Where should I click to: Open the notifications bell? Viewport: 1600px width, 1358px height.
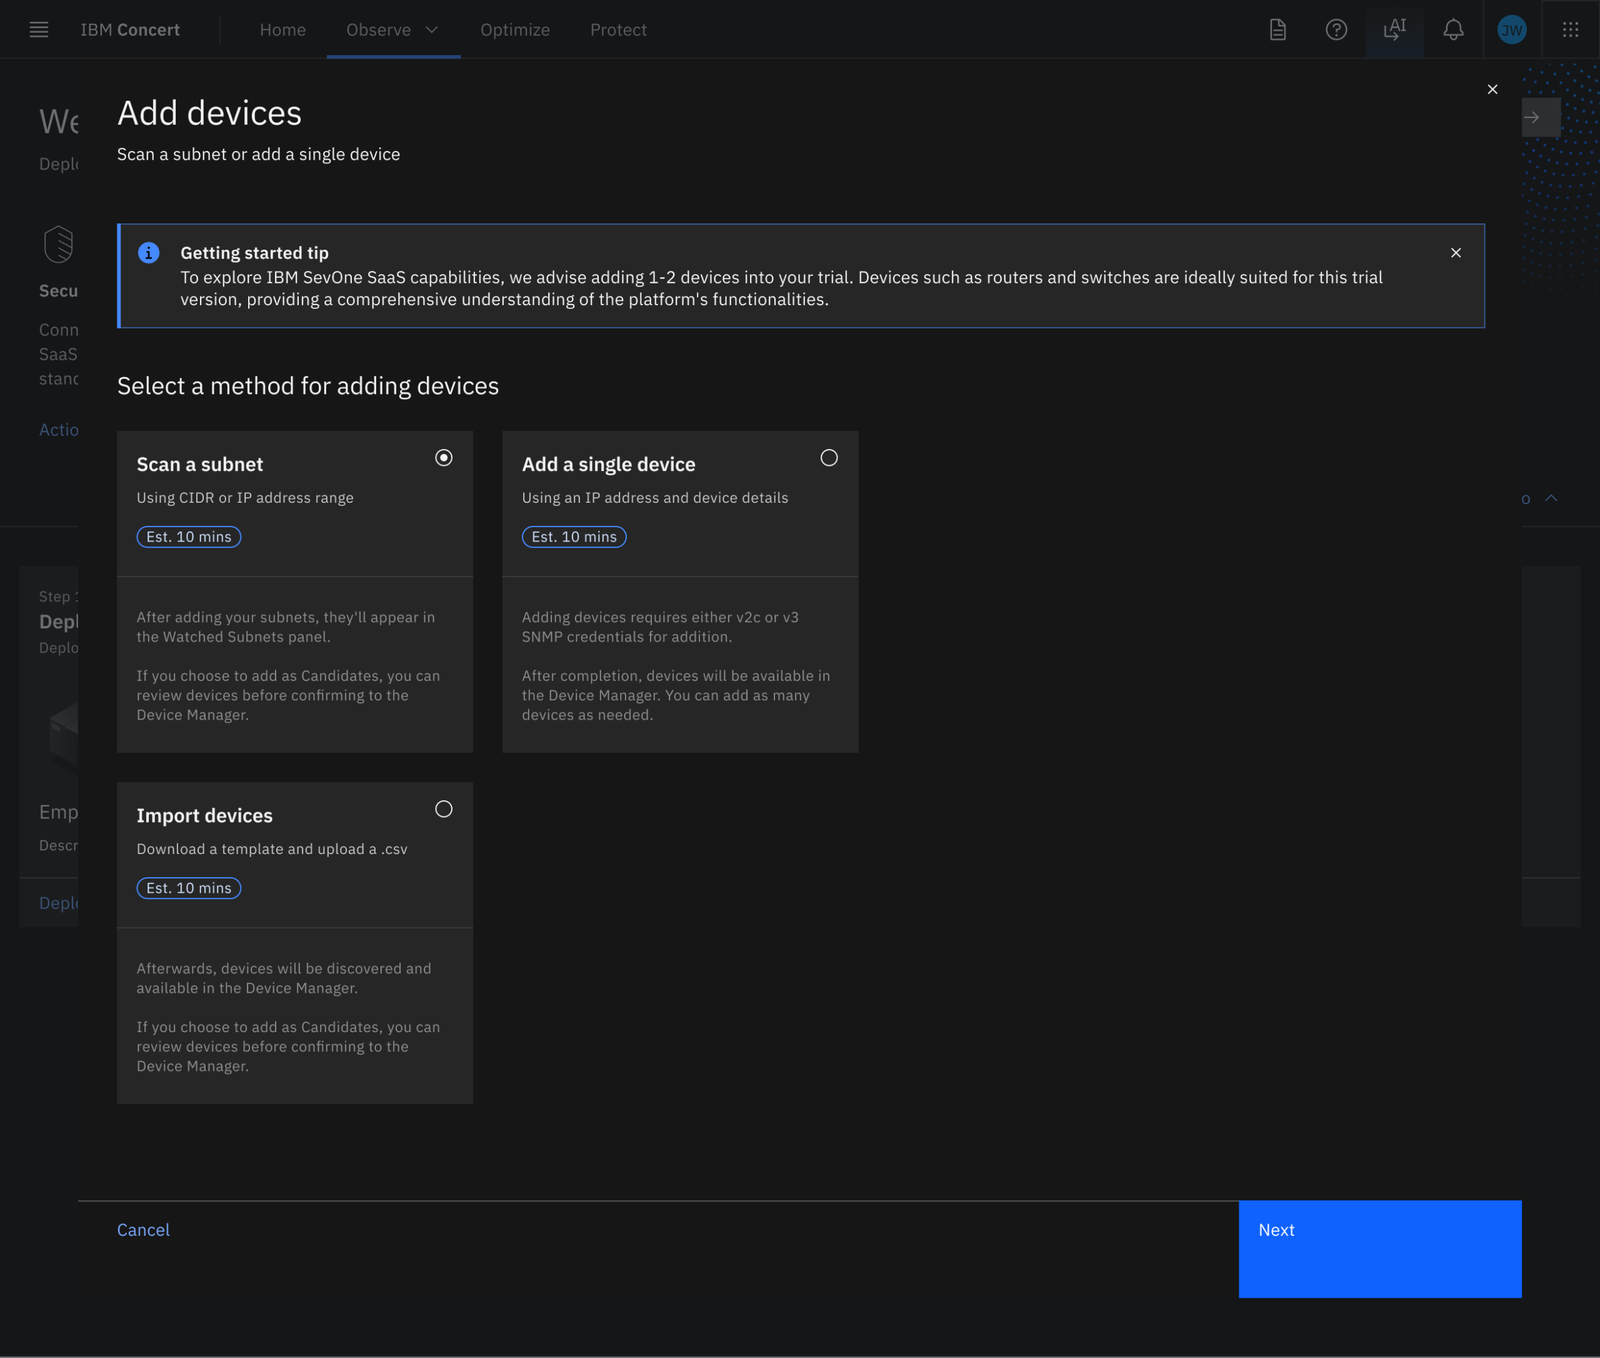click(1453, 29)
